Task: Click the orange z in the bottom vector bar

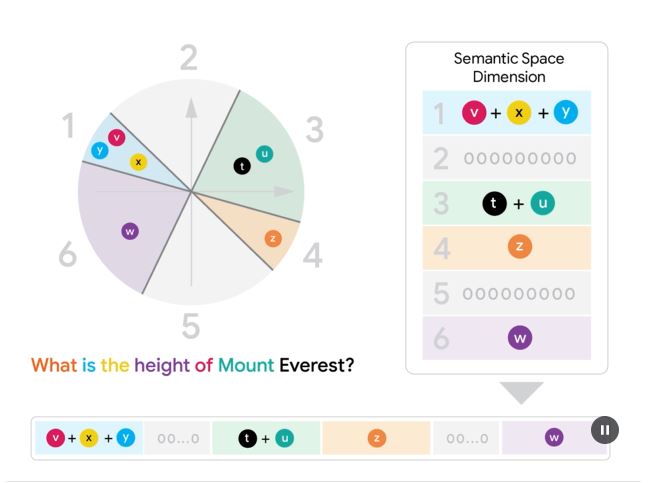Action: pos(376,438)
